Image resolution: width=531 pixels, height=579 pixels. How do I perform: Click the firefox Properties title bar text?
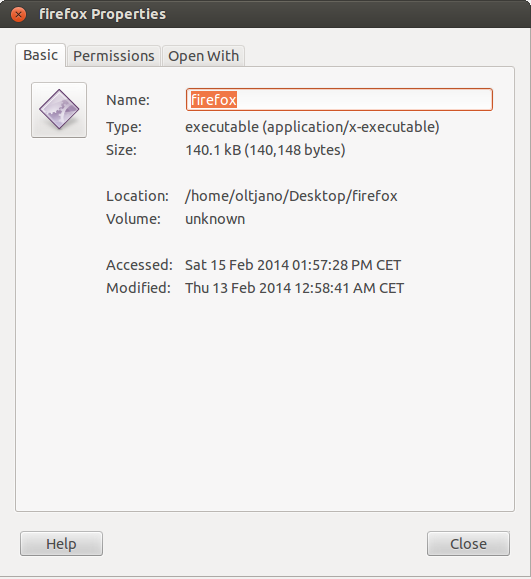(x=102, y=14)
